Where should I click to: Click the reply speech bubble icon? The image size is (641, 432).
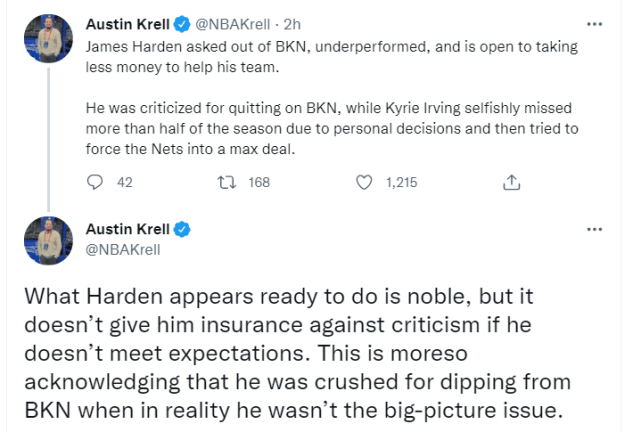(96, 182)
